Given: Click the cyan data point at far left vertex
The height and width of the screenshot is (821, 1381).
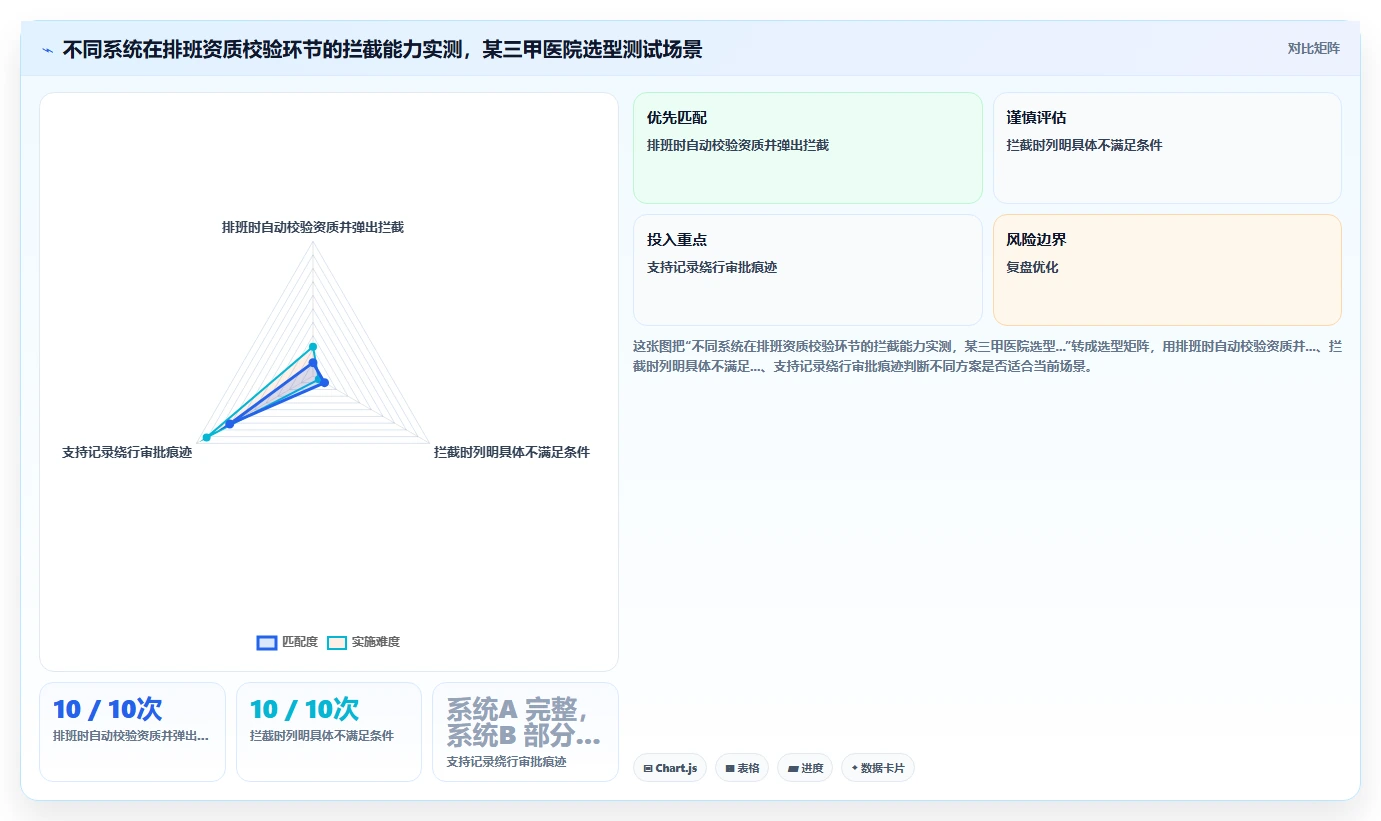Looking at the screenshot, I should tap(207, 437).
